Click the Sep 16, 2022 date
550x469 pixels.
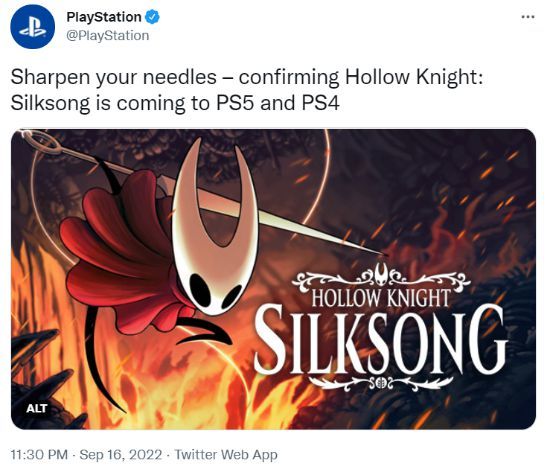click(x=121, y=455)
